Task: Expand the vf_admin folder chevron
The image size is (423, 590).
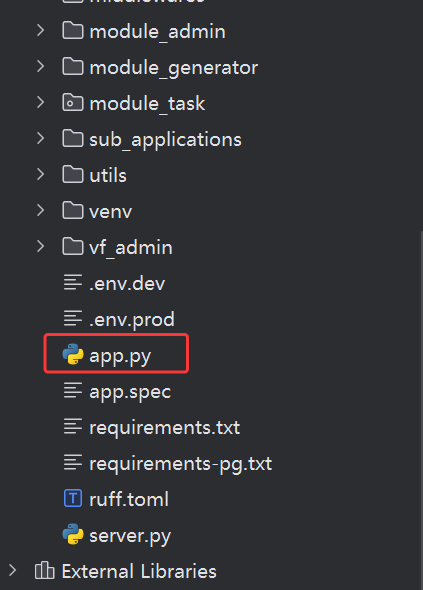Action: (41, 246)
